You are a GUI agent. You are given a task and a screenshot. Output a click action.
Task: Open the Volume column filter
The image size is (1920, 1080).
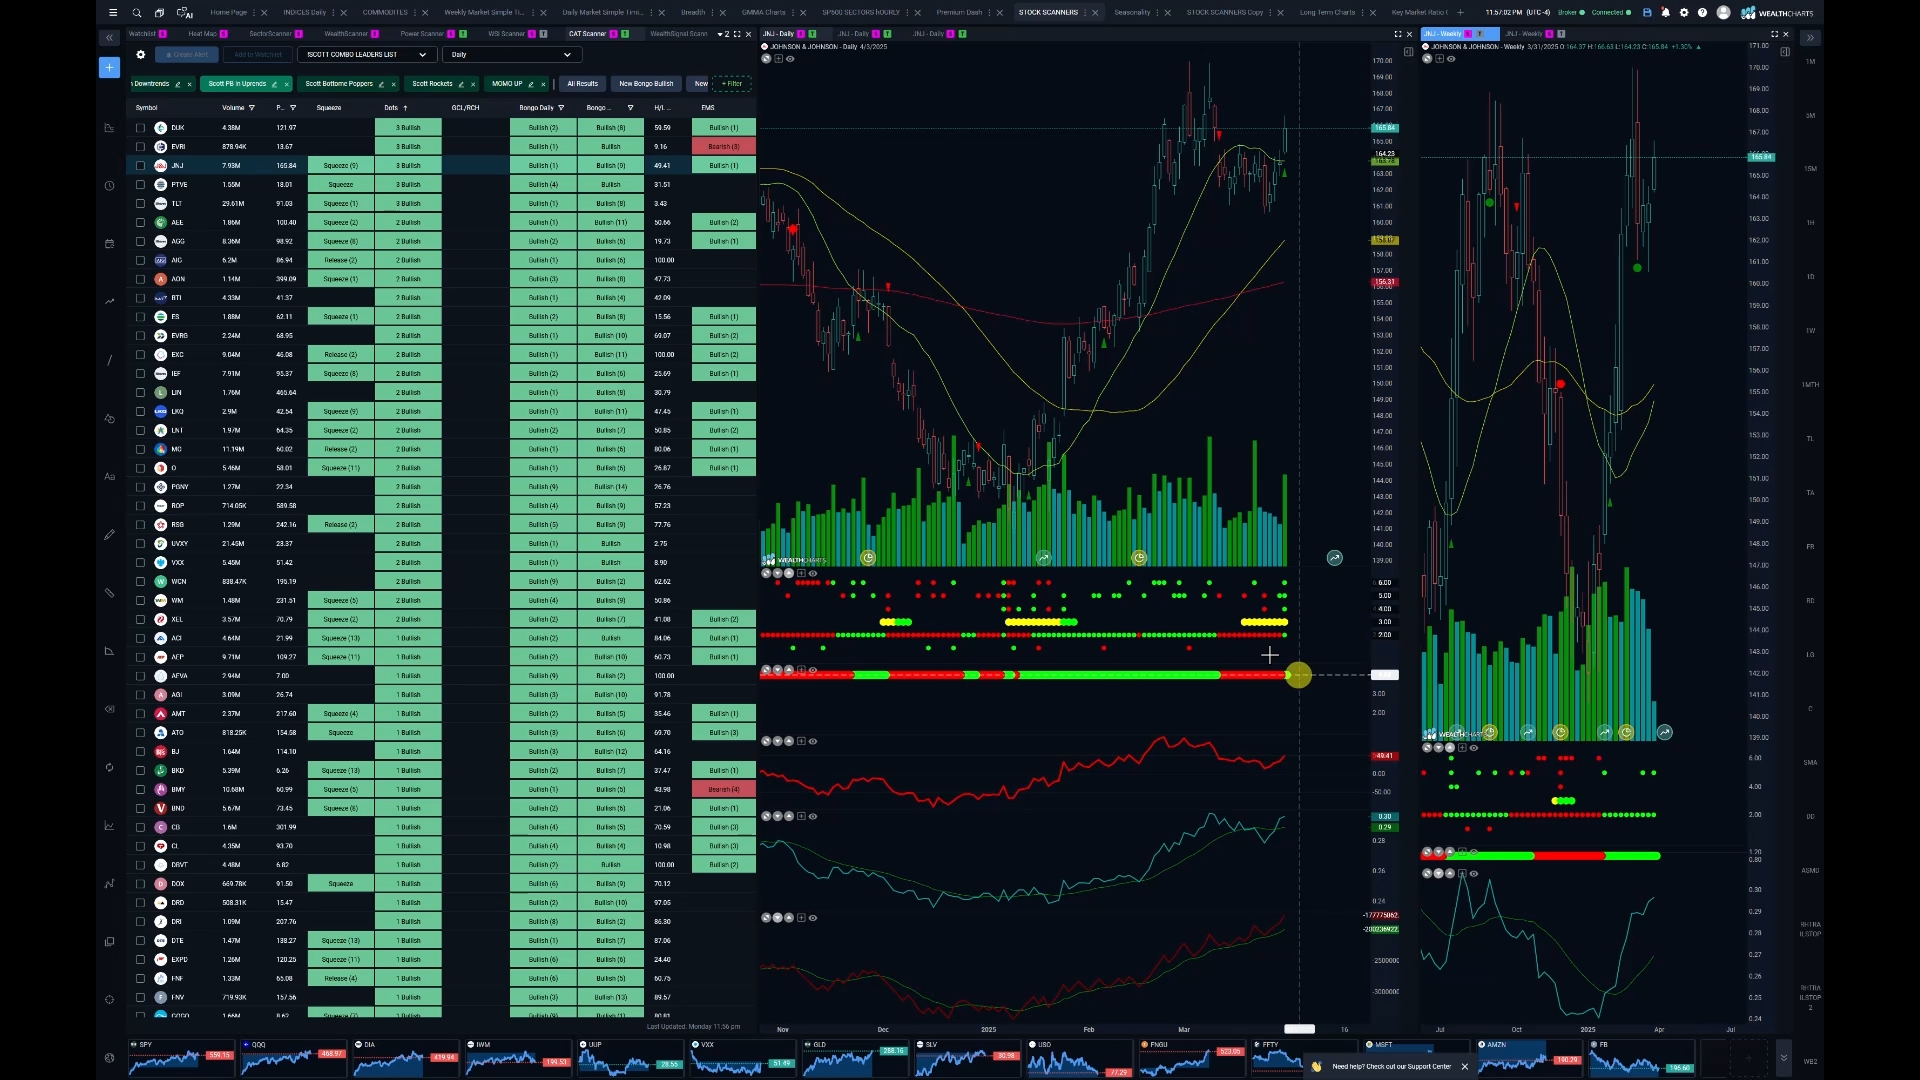251,108
